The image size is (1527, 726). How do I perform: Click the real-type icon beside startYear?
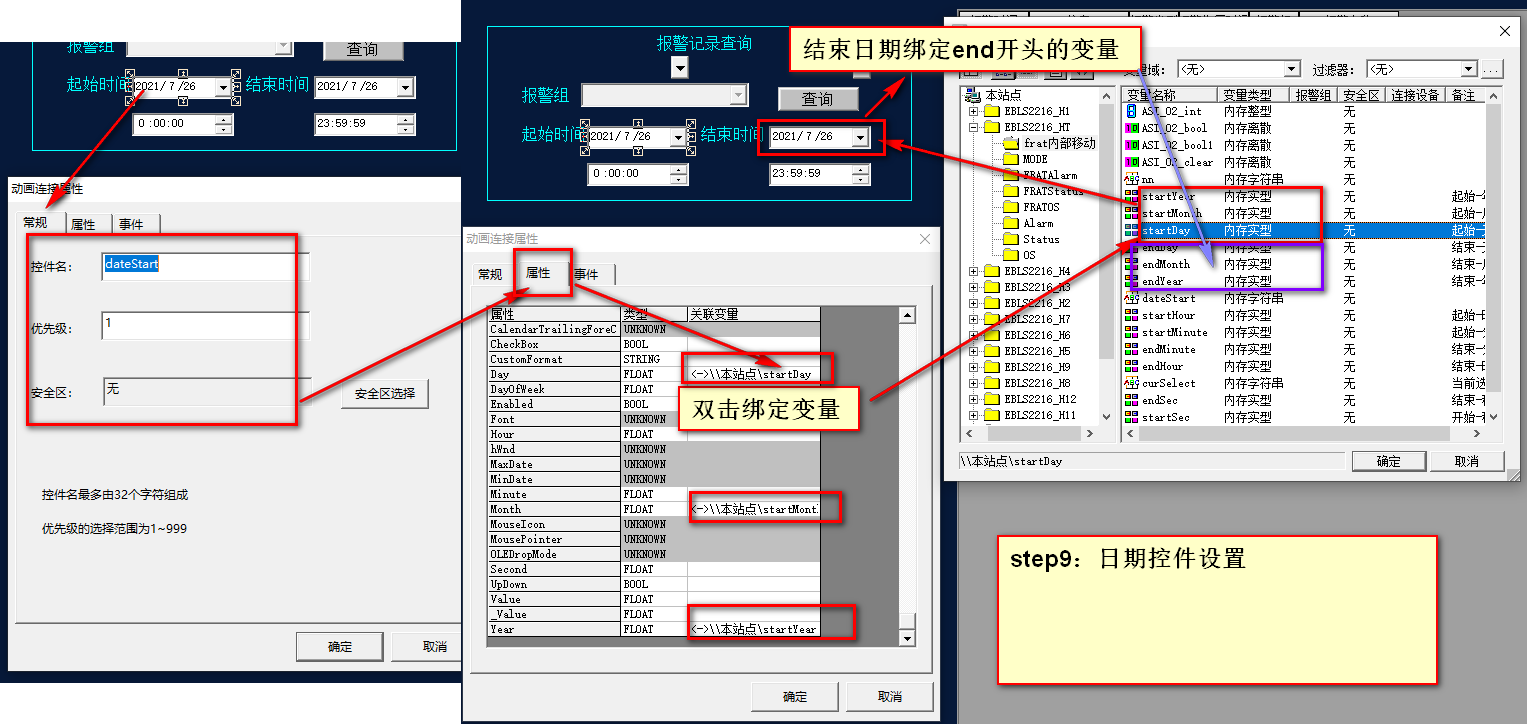pyautogui.click(x=1131, y=196)
